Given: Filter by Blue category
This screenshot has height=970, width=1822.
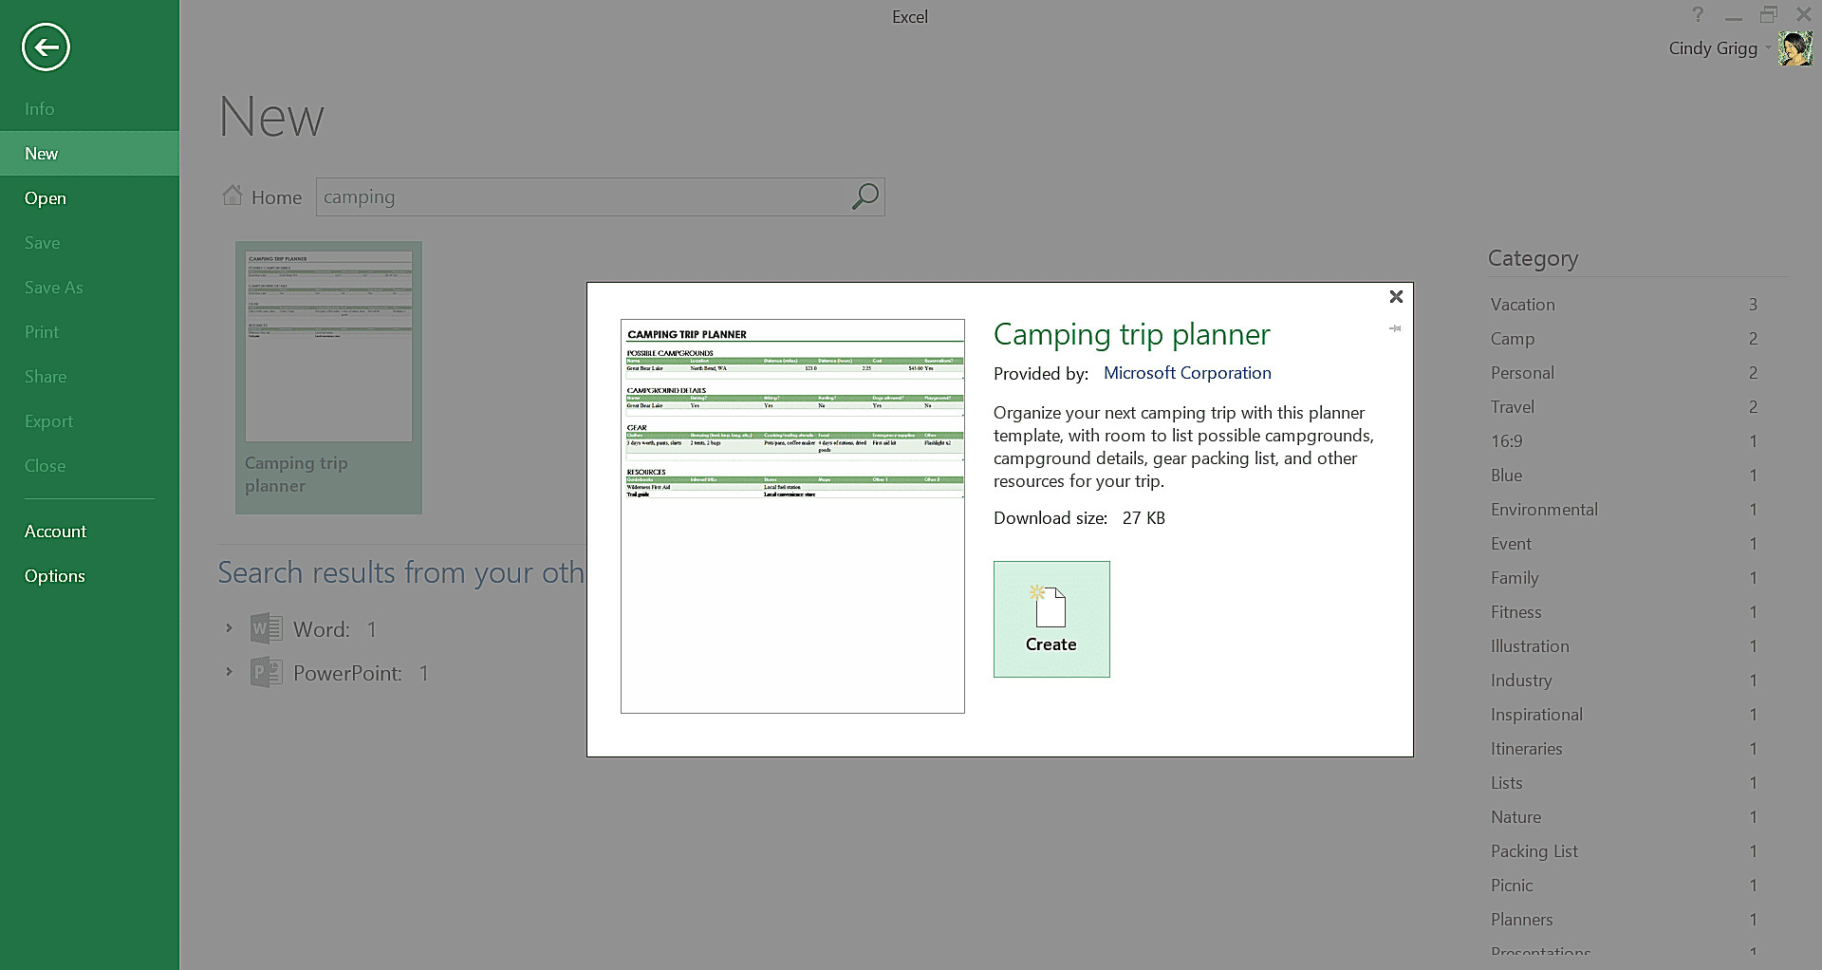Looking at the screenshot, I should tap(1624, 475).
